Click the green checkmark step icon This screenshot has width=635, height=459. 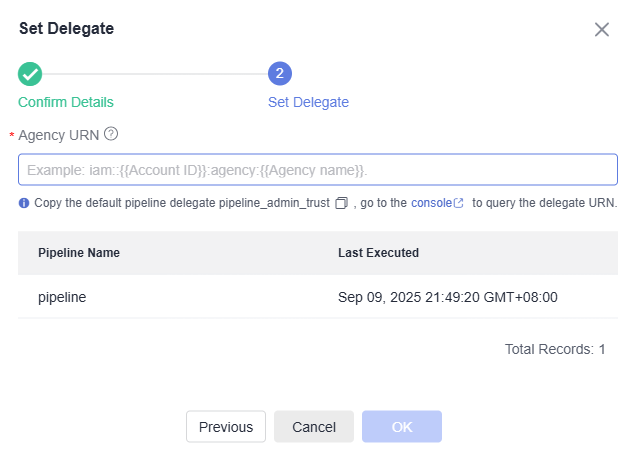click(30, 73)
